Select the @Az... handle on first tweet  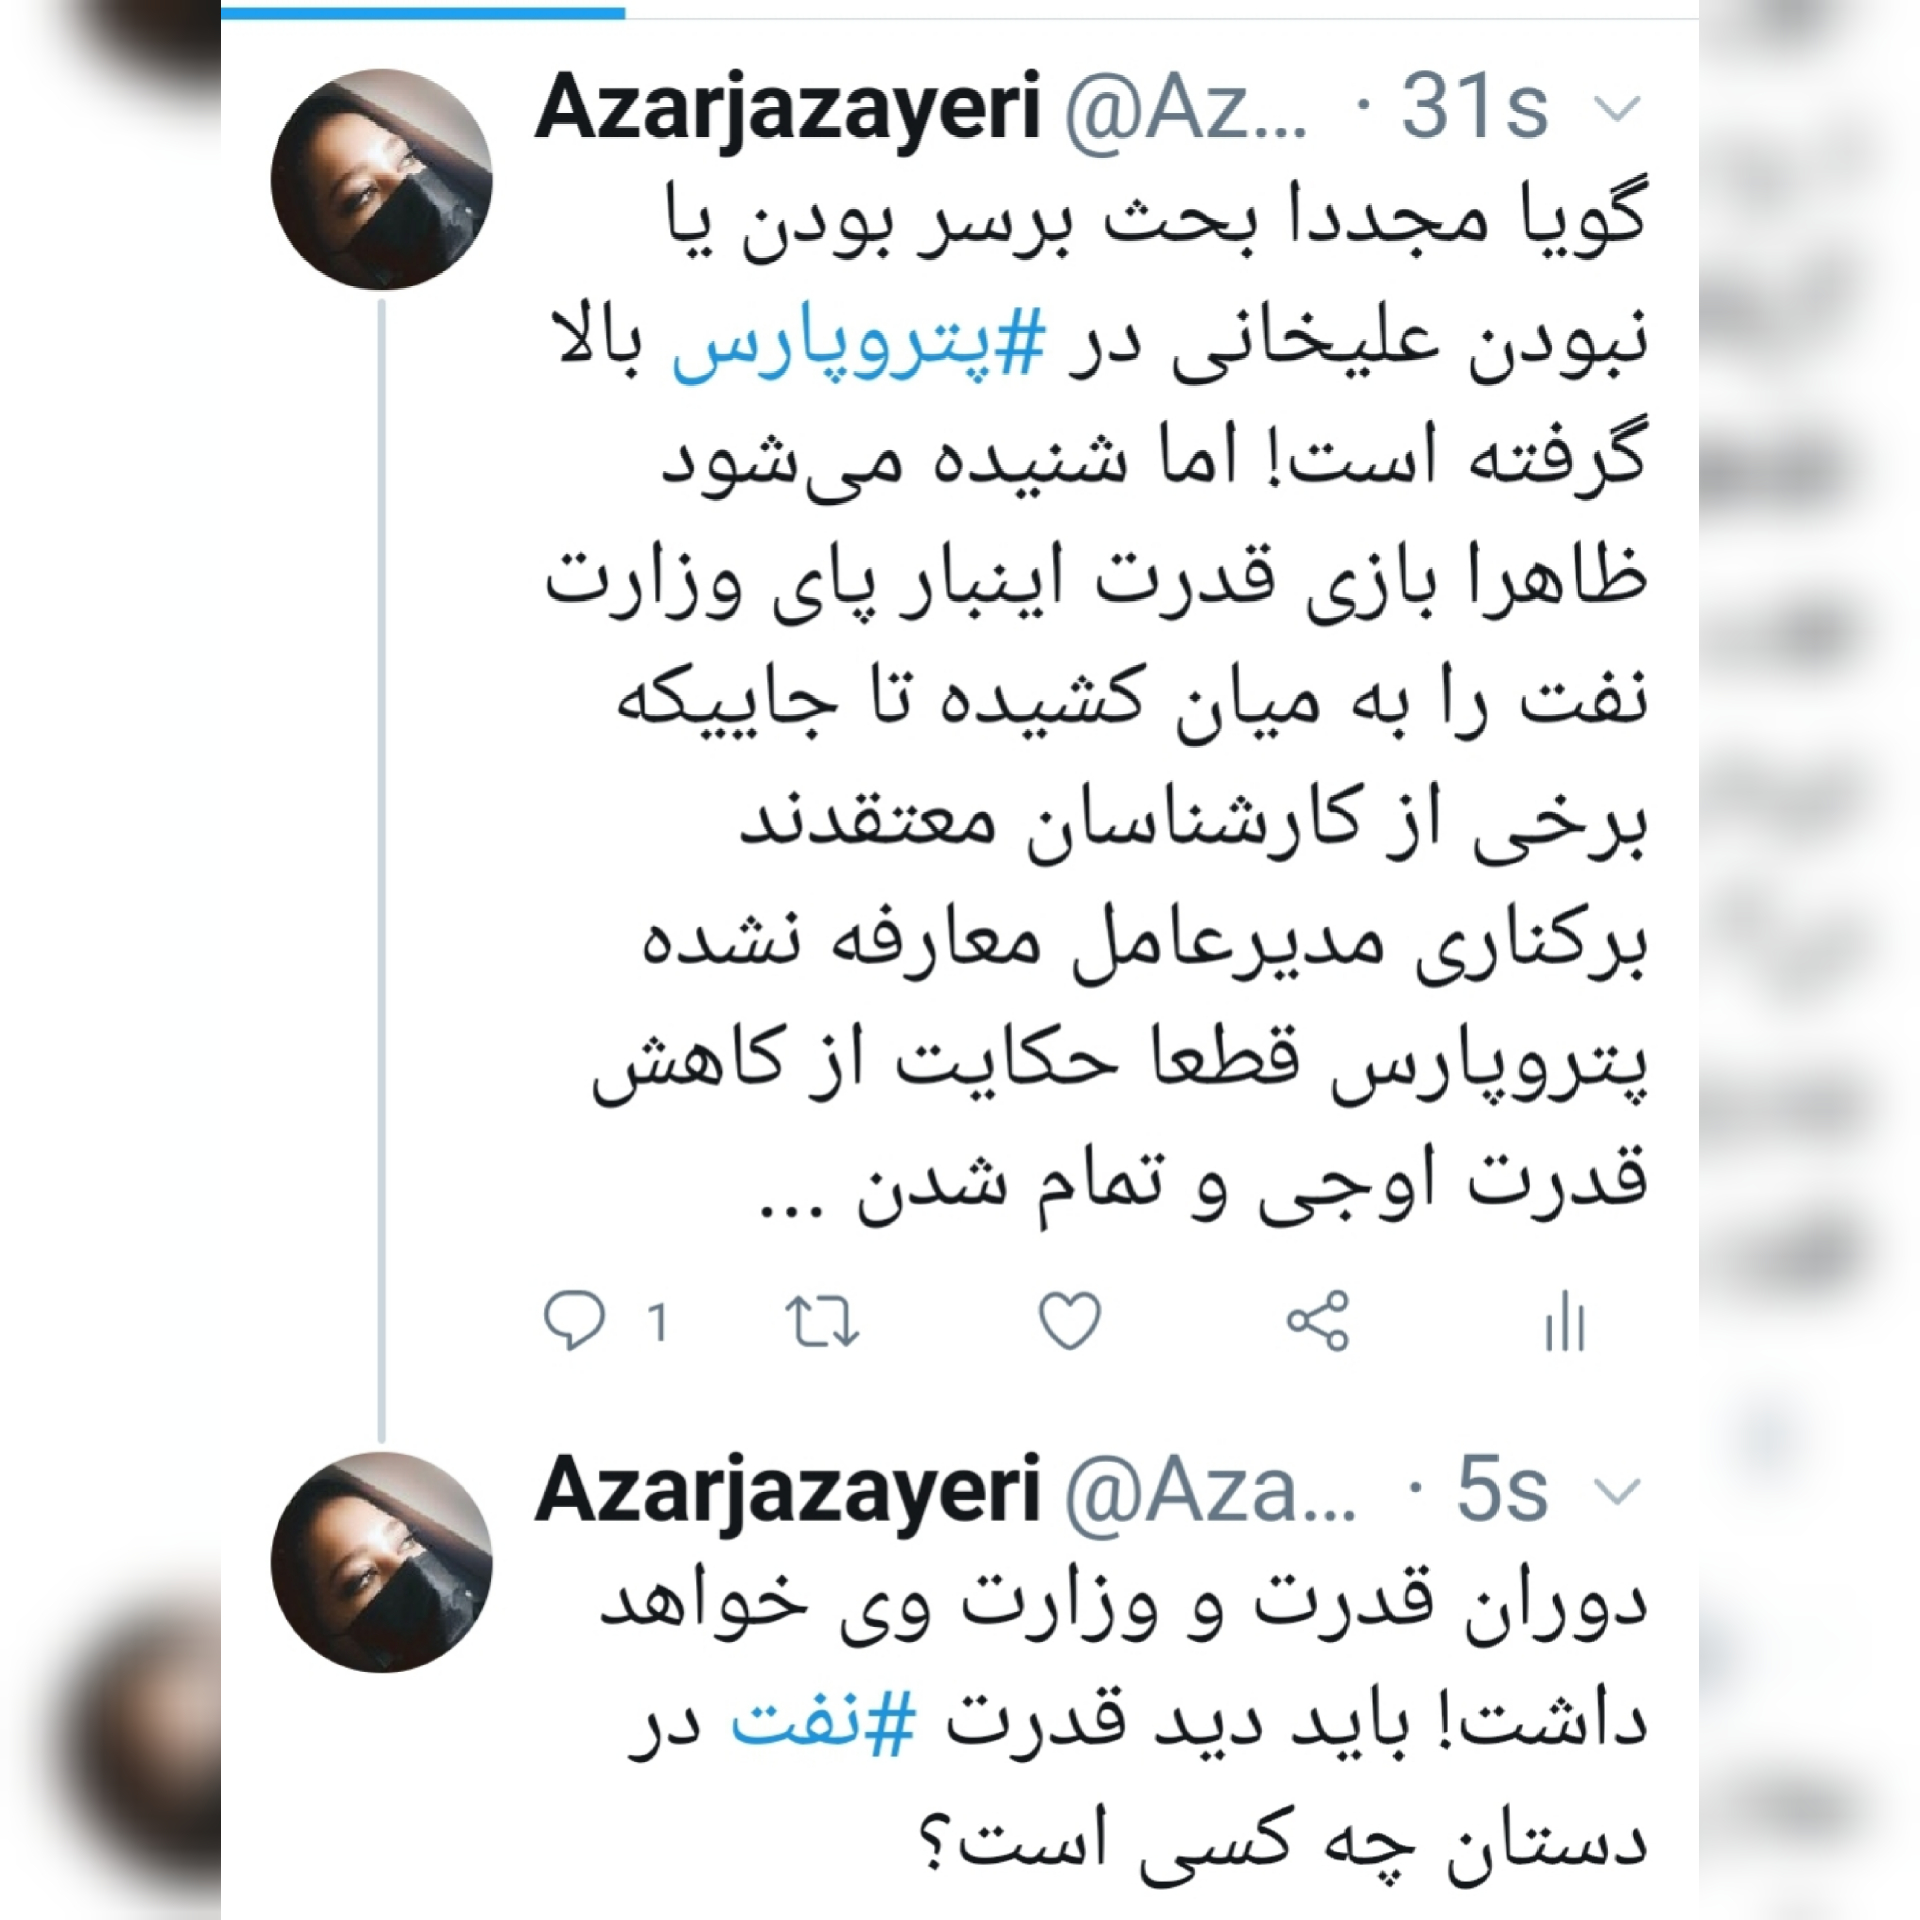[1186, 110]
